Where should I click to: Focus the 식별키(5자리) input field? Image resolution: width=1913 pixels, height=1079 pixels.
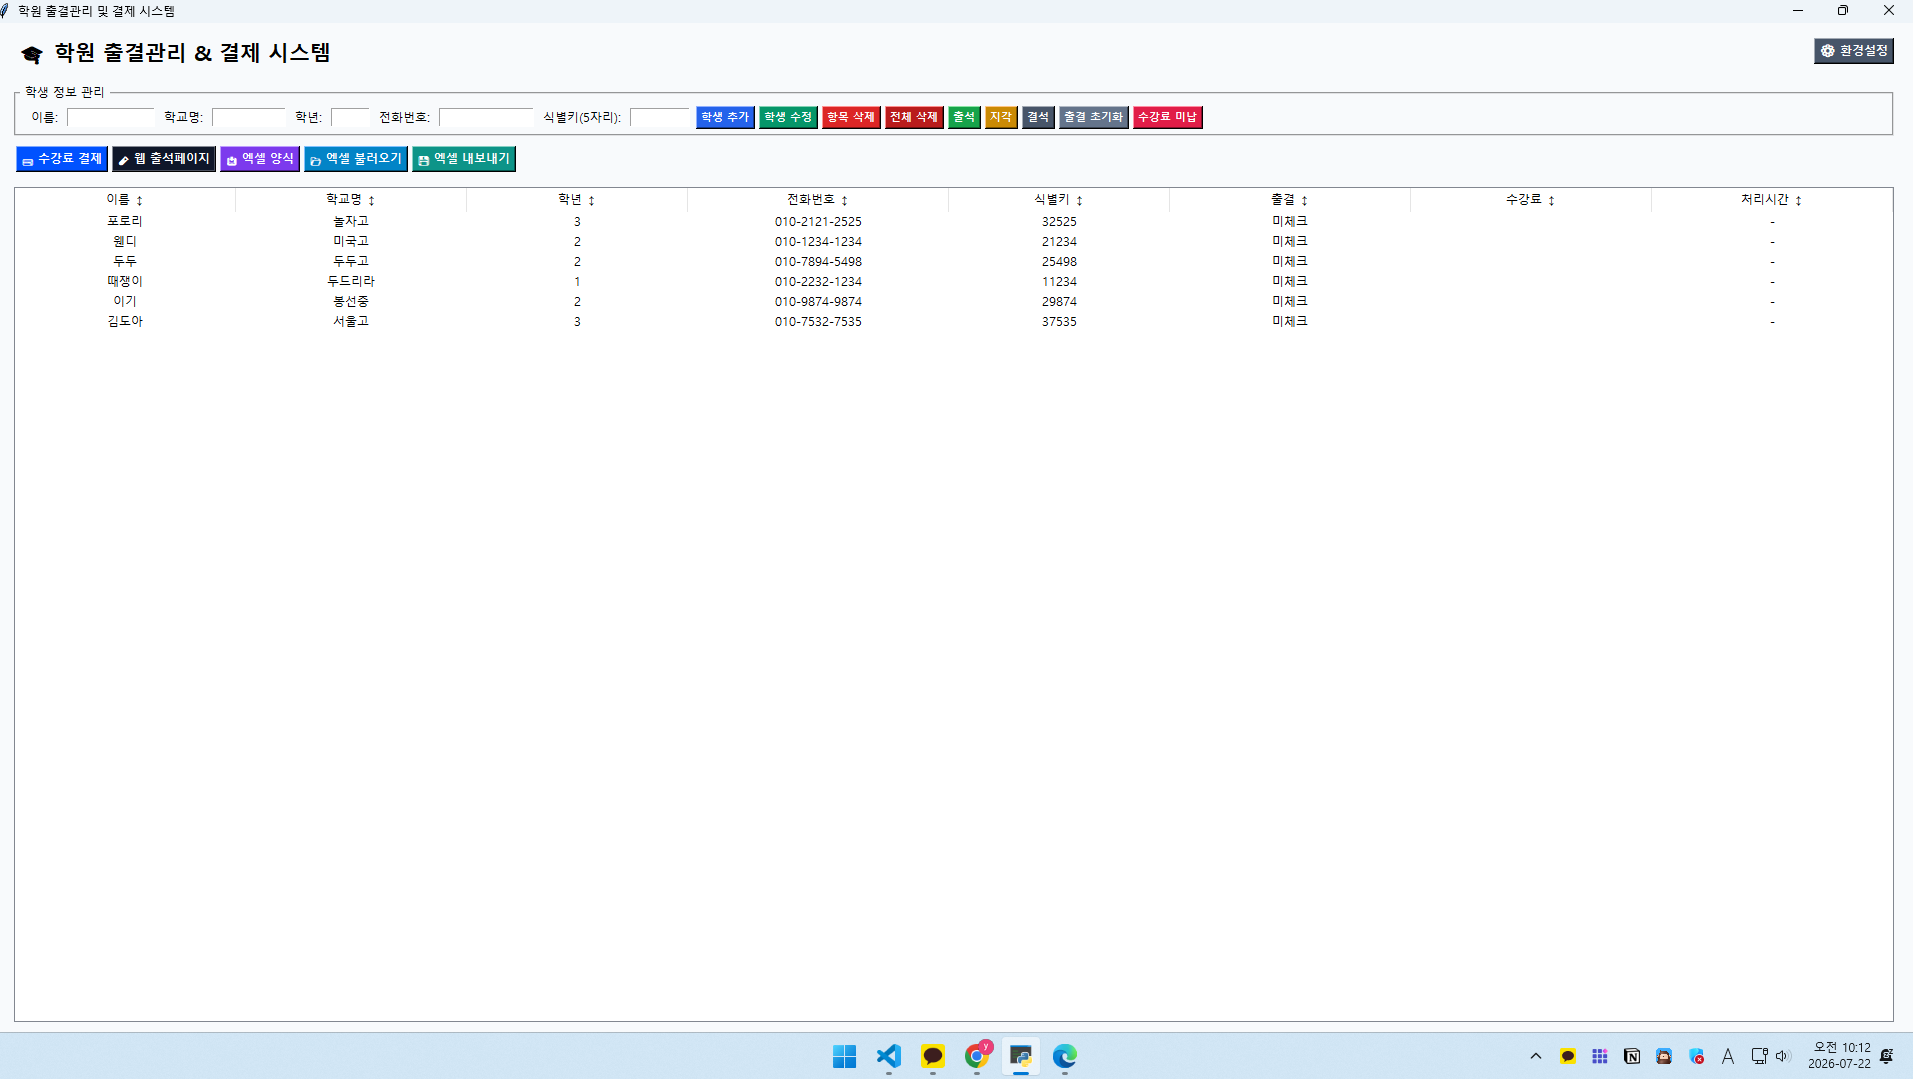[x=659, y=118]
